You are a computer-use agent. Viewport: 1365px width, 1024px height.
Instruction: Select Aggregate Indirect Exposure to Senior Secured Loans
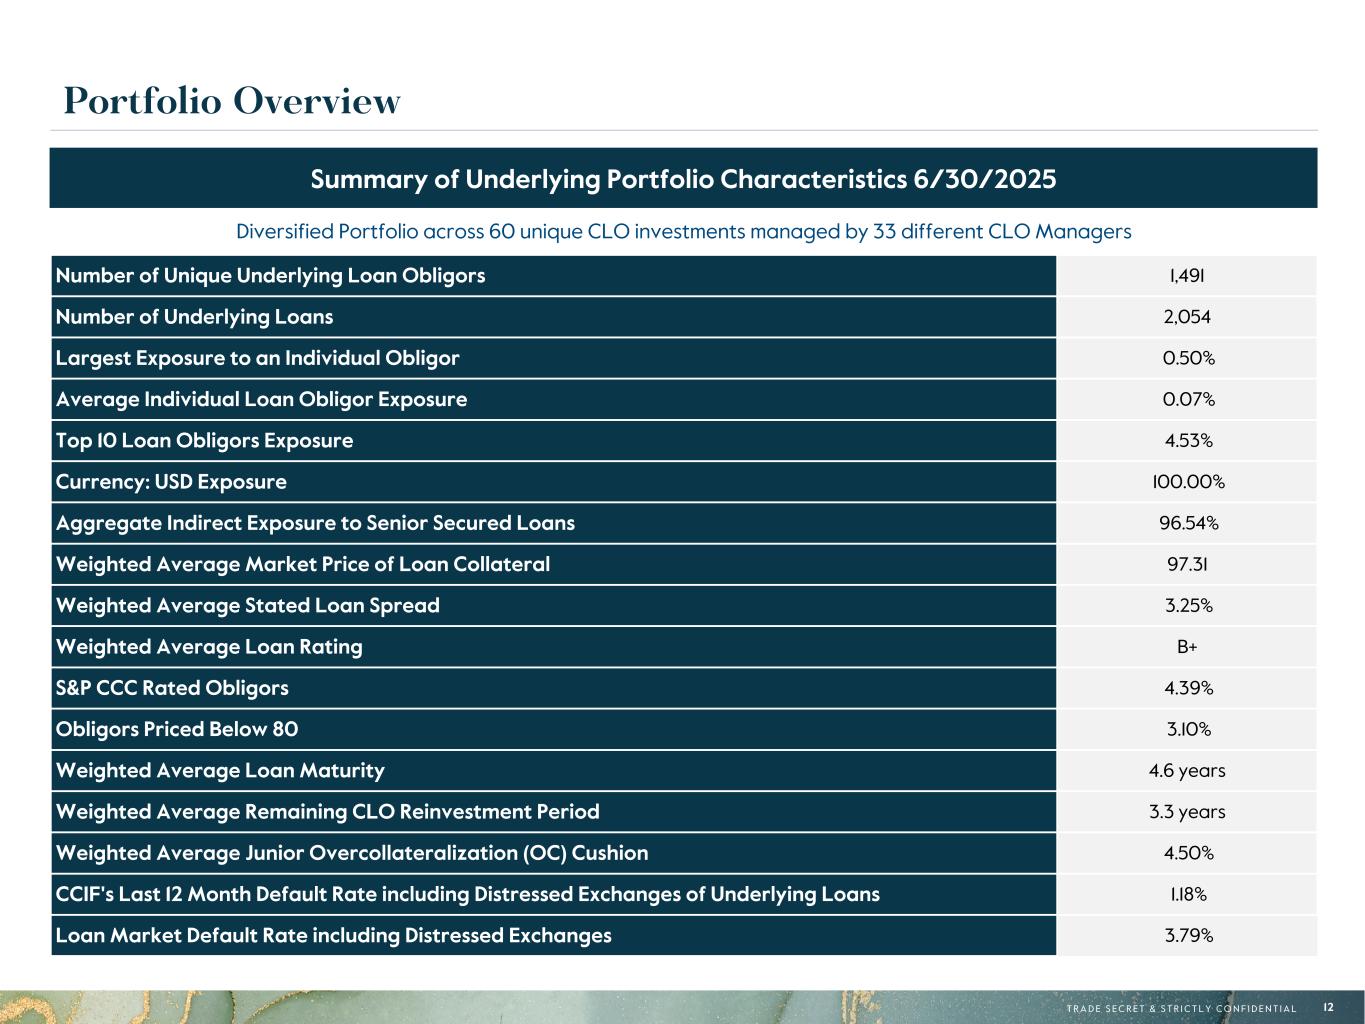(x=315, y=523)
